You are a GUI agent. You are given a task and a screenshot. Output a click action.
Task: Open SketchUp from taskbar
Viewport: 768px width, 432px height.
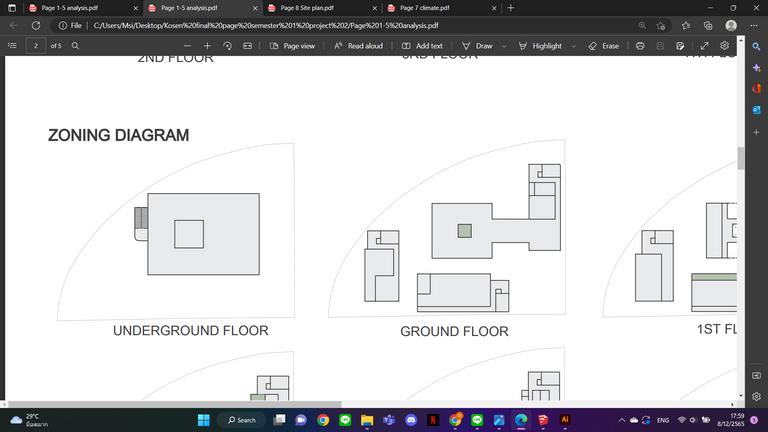tap(543, 420)
